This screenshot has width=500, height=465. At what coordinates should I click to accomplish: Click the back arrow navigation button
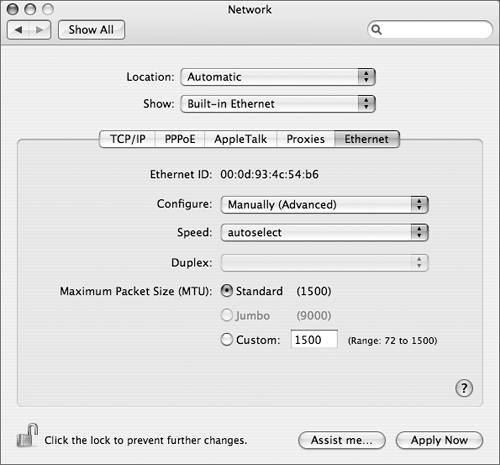click(x=18, y=30)
